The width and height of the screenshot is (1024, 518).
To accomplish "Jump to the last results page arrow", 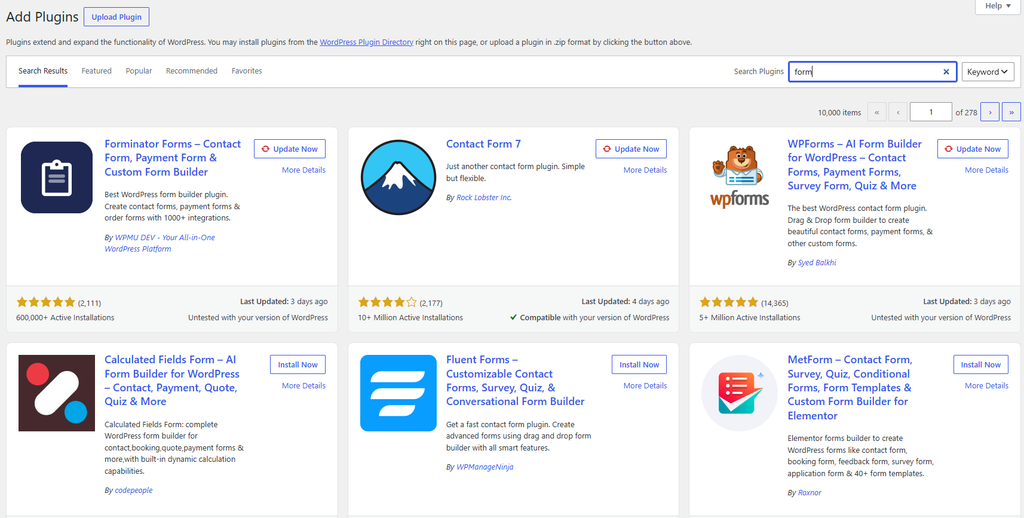I will [1012, 112].
